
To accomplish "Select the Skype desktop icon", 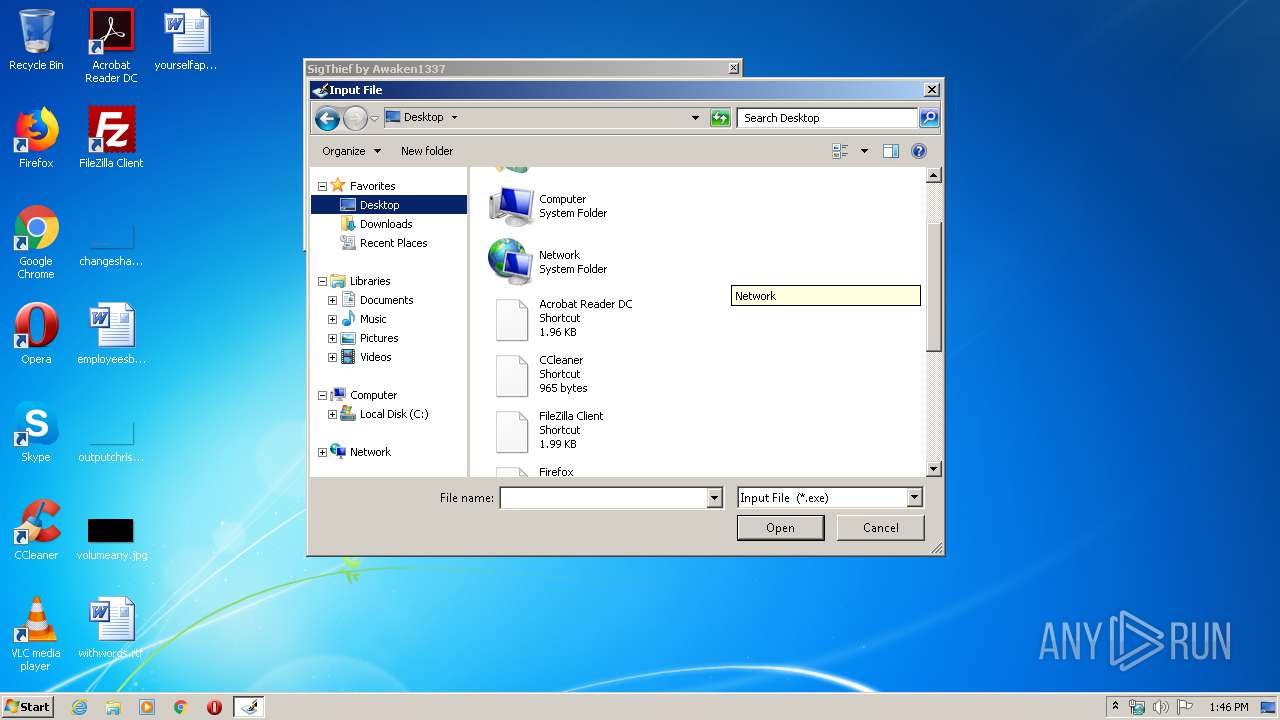I will click(36, 432).
